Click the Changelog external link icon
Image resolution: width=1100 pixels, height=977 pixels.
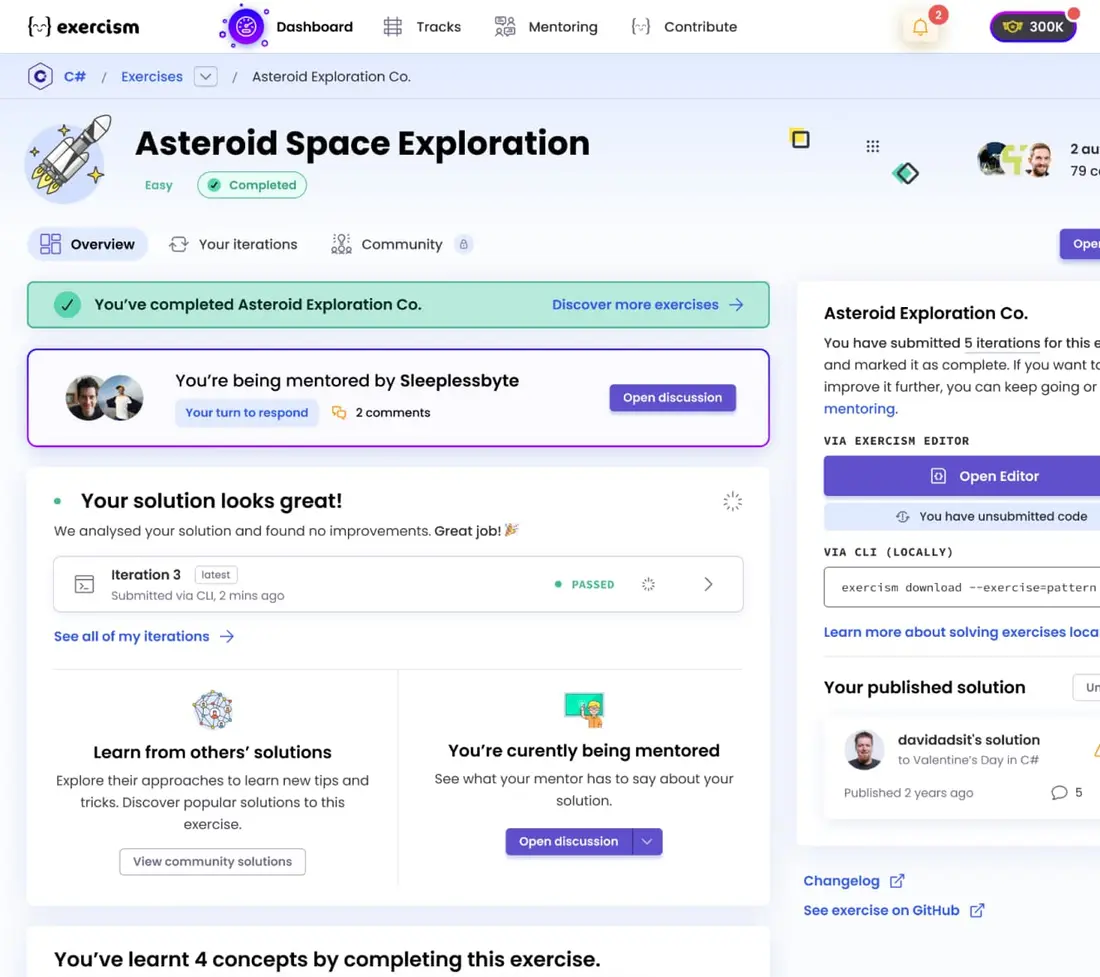click(x=897, y=881)
